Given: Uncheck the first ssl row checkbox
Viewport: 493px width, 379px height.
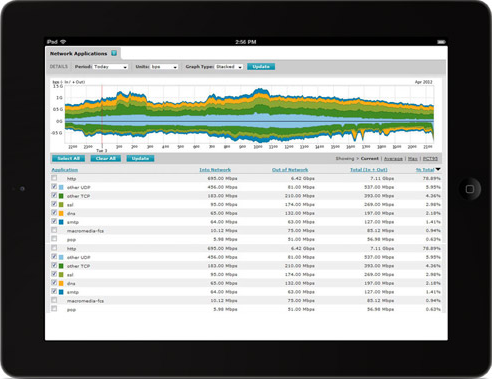Looking at the screenshot, I should tap(54, 204).
